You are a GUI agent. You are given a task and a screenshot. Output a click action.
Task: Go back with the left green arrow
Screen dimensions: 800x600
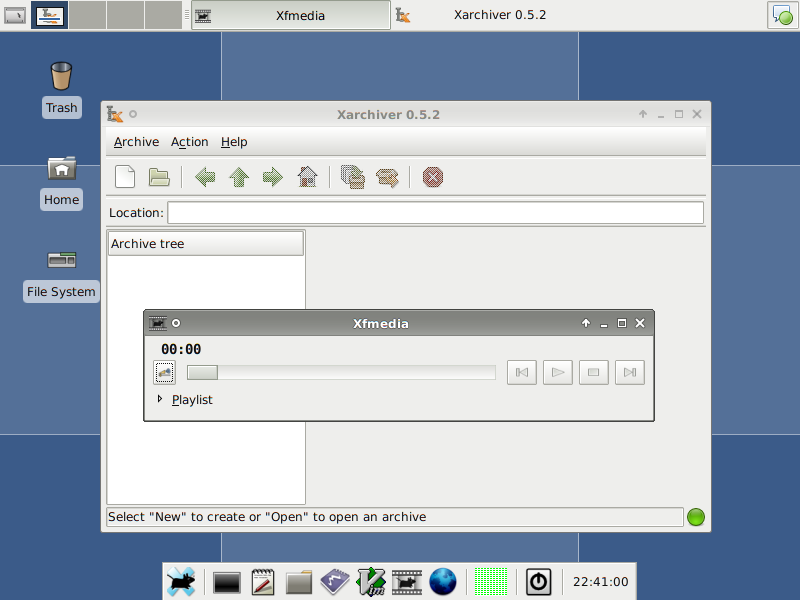[x=205, y=177]
